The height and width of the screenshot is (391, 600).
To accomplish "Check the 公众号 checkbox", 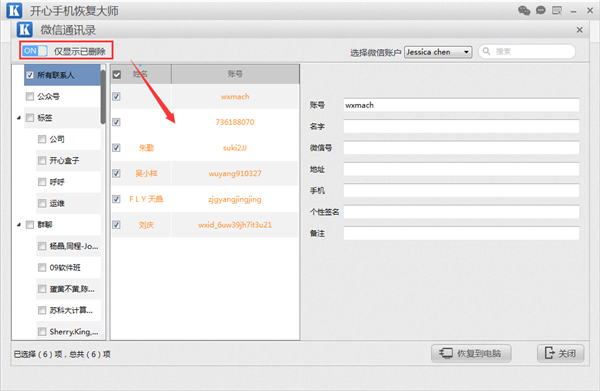I will coord(30,96).
